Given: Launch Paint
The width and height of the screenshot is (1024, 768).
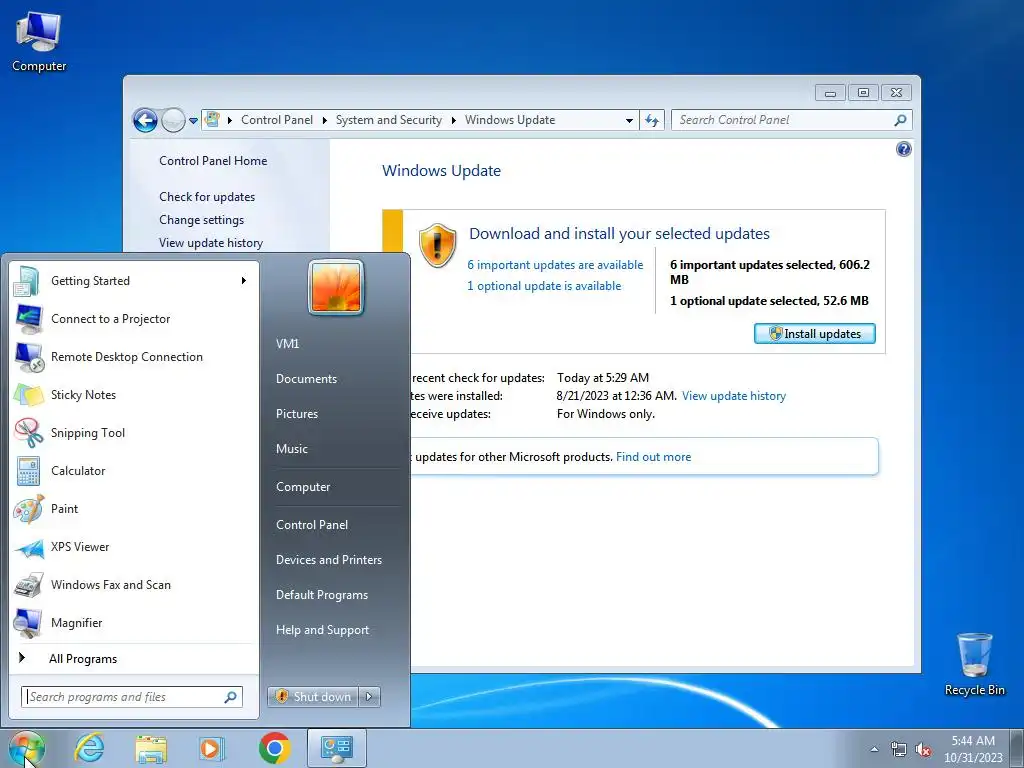Looking at the screenshot, I should [x=133, y=508].
